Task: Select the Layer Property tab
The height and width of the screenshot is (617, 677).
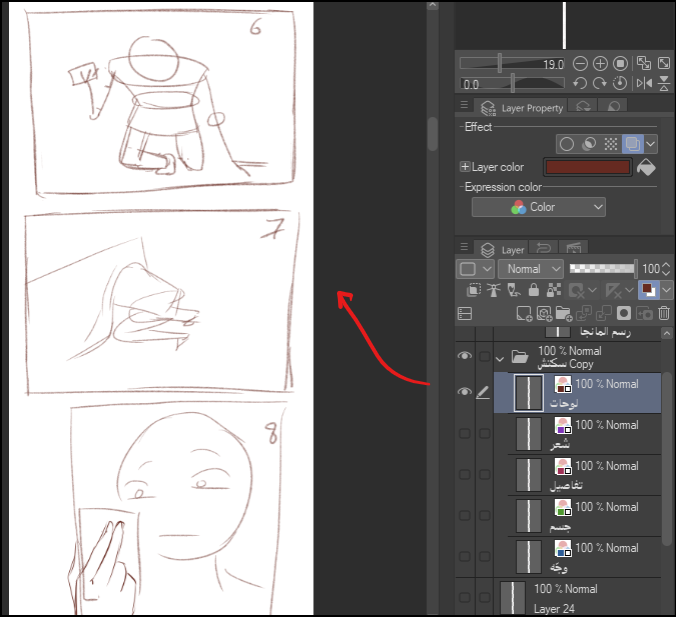Action: (521, 108)
